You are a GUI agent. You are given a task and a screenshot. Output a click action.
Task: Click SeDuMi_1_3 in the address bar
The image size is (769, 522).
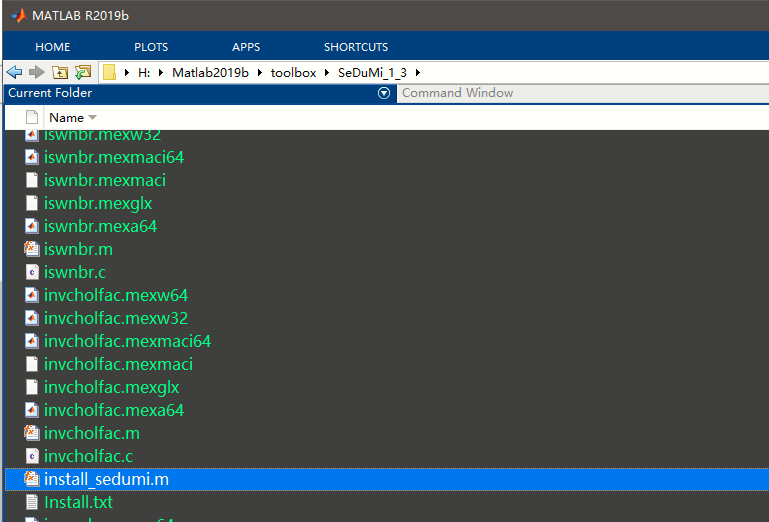click(372, 73)
